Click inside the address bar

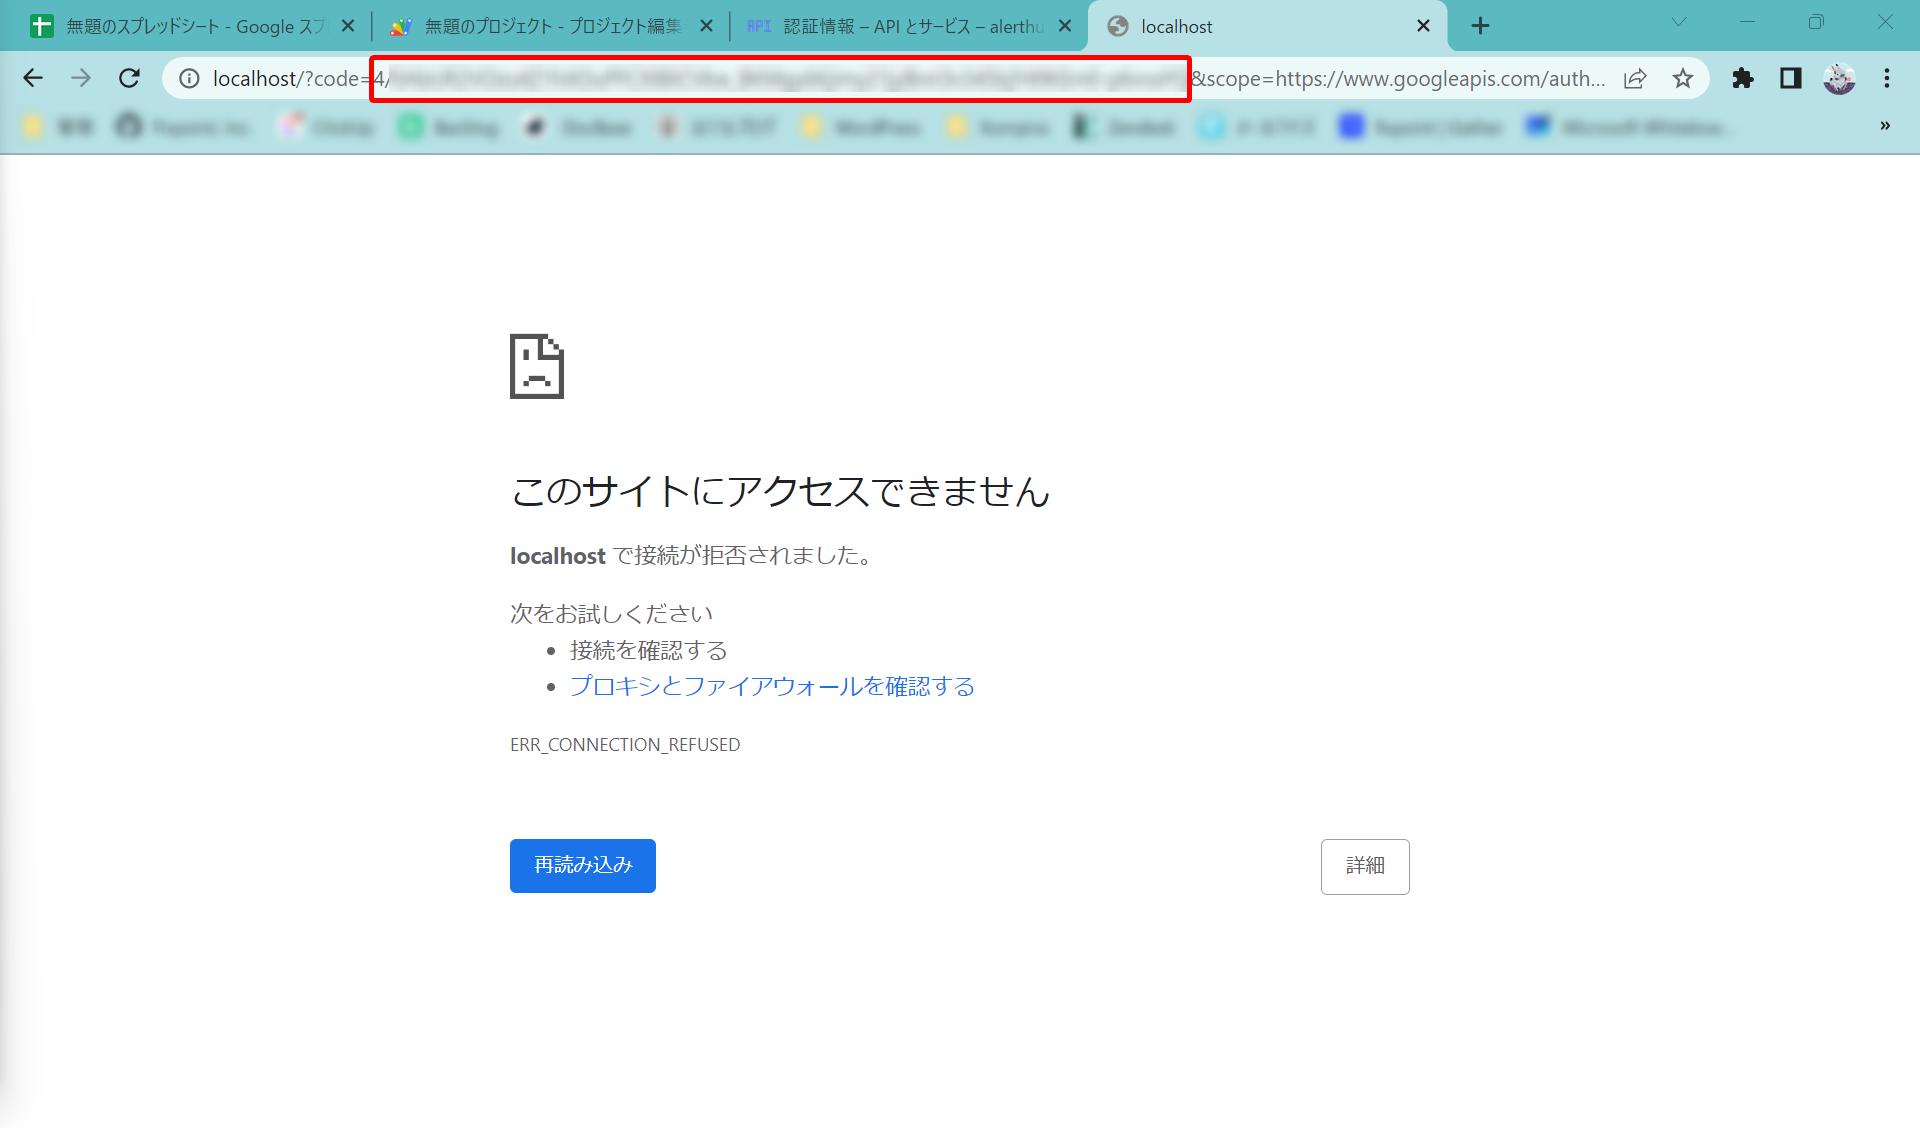click(x=900, y=78)
